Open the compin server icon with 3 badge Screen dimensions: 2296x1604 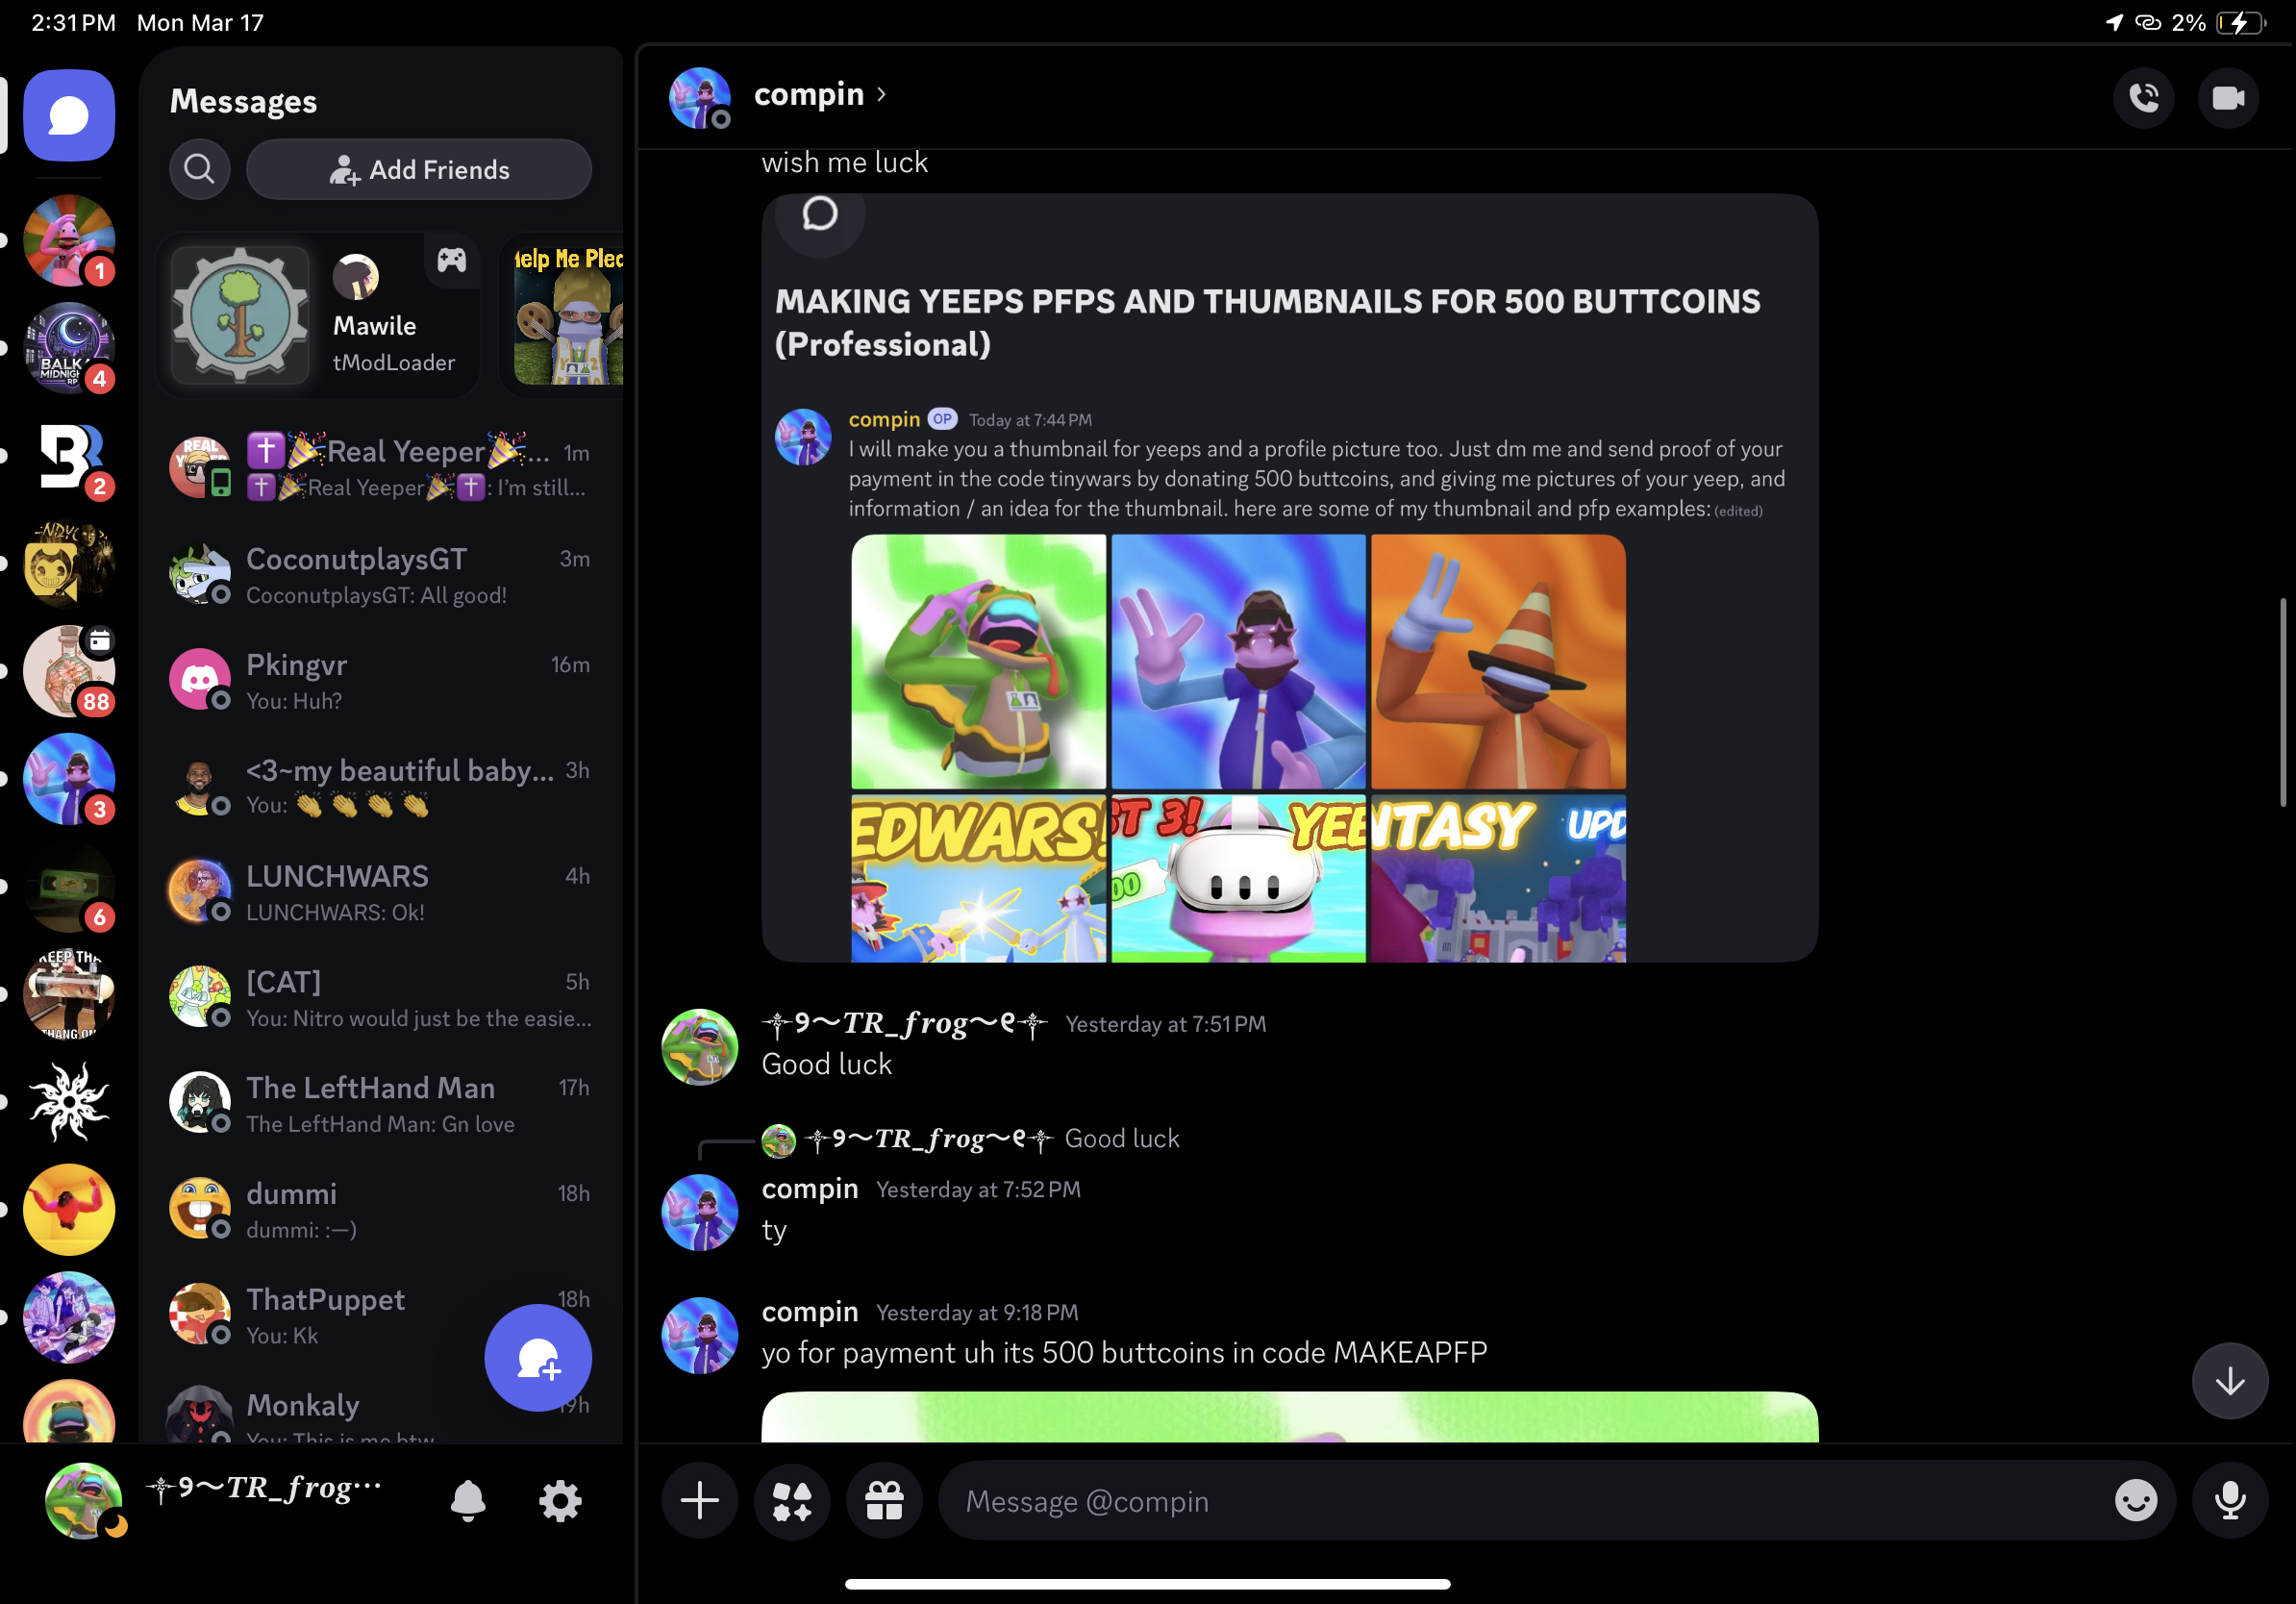(x=69, y=779)
